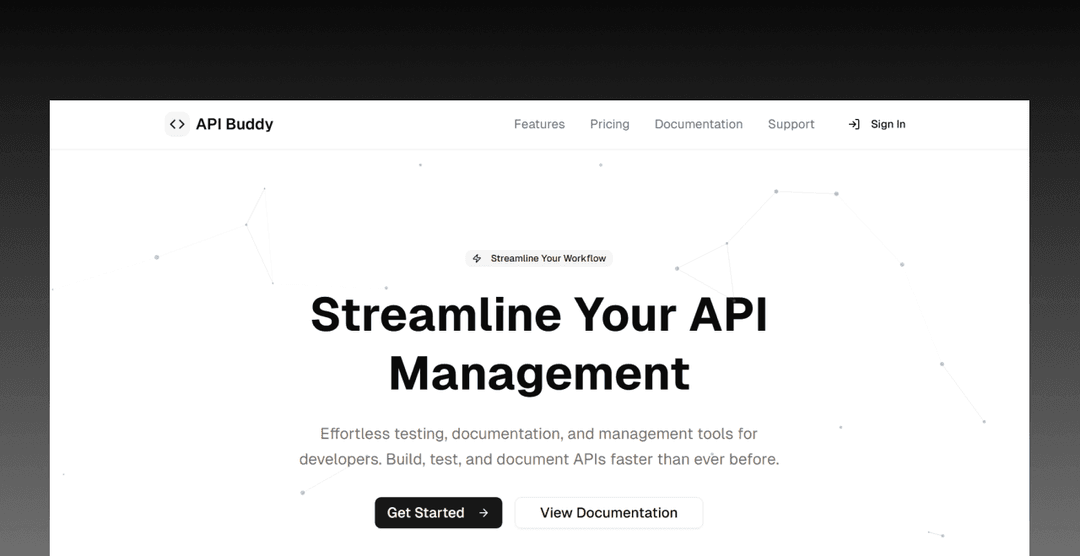Open the Features navigation link
This screenshot has height=556, width=1080.
pyautogui.click(x=539, y=124)
